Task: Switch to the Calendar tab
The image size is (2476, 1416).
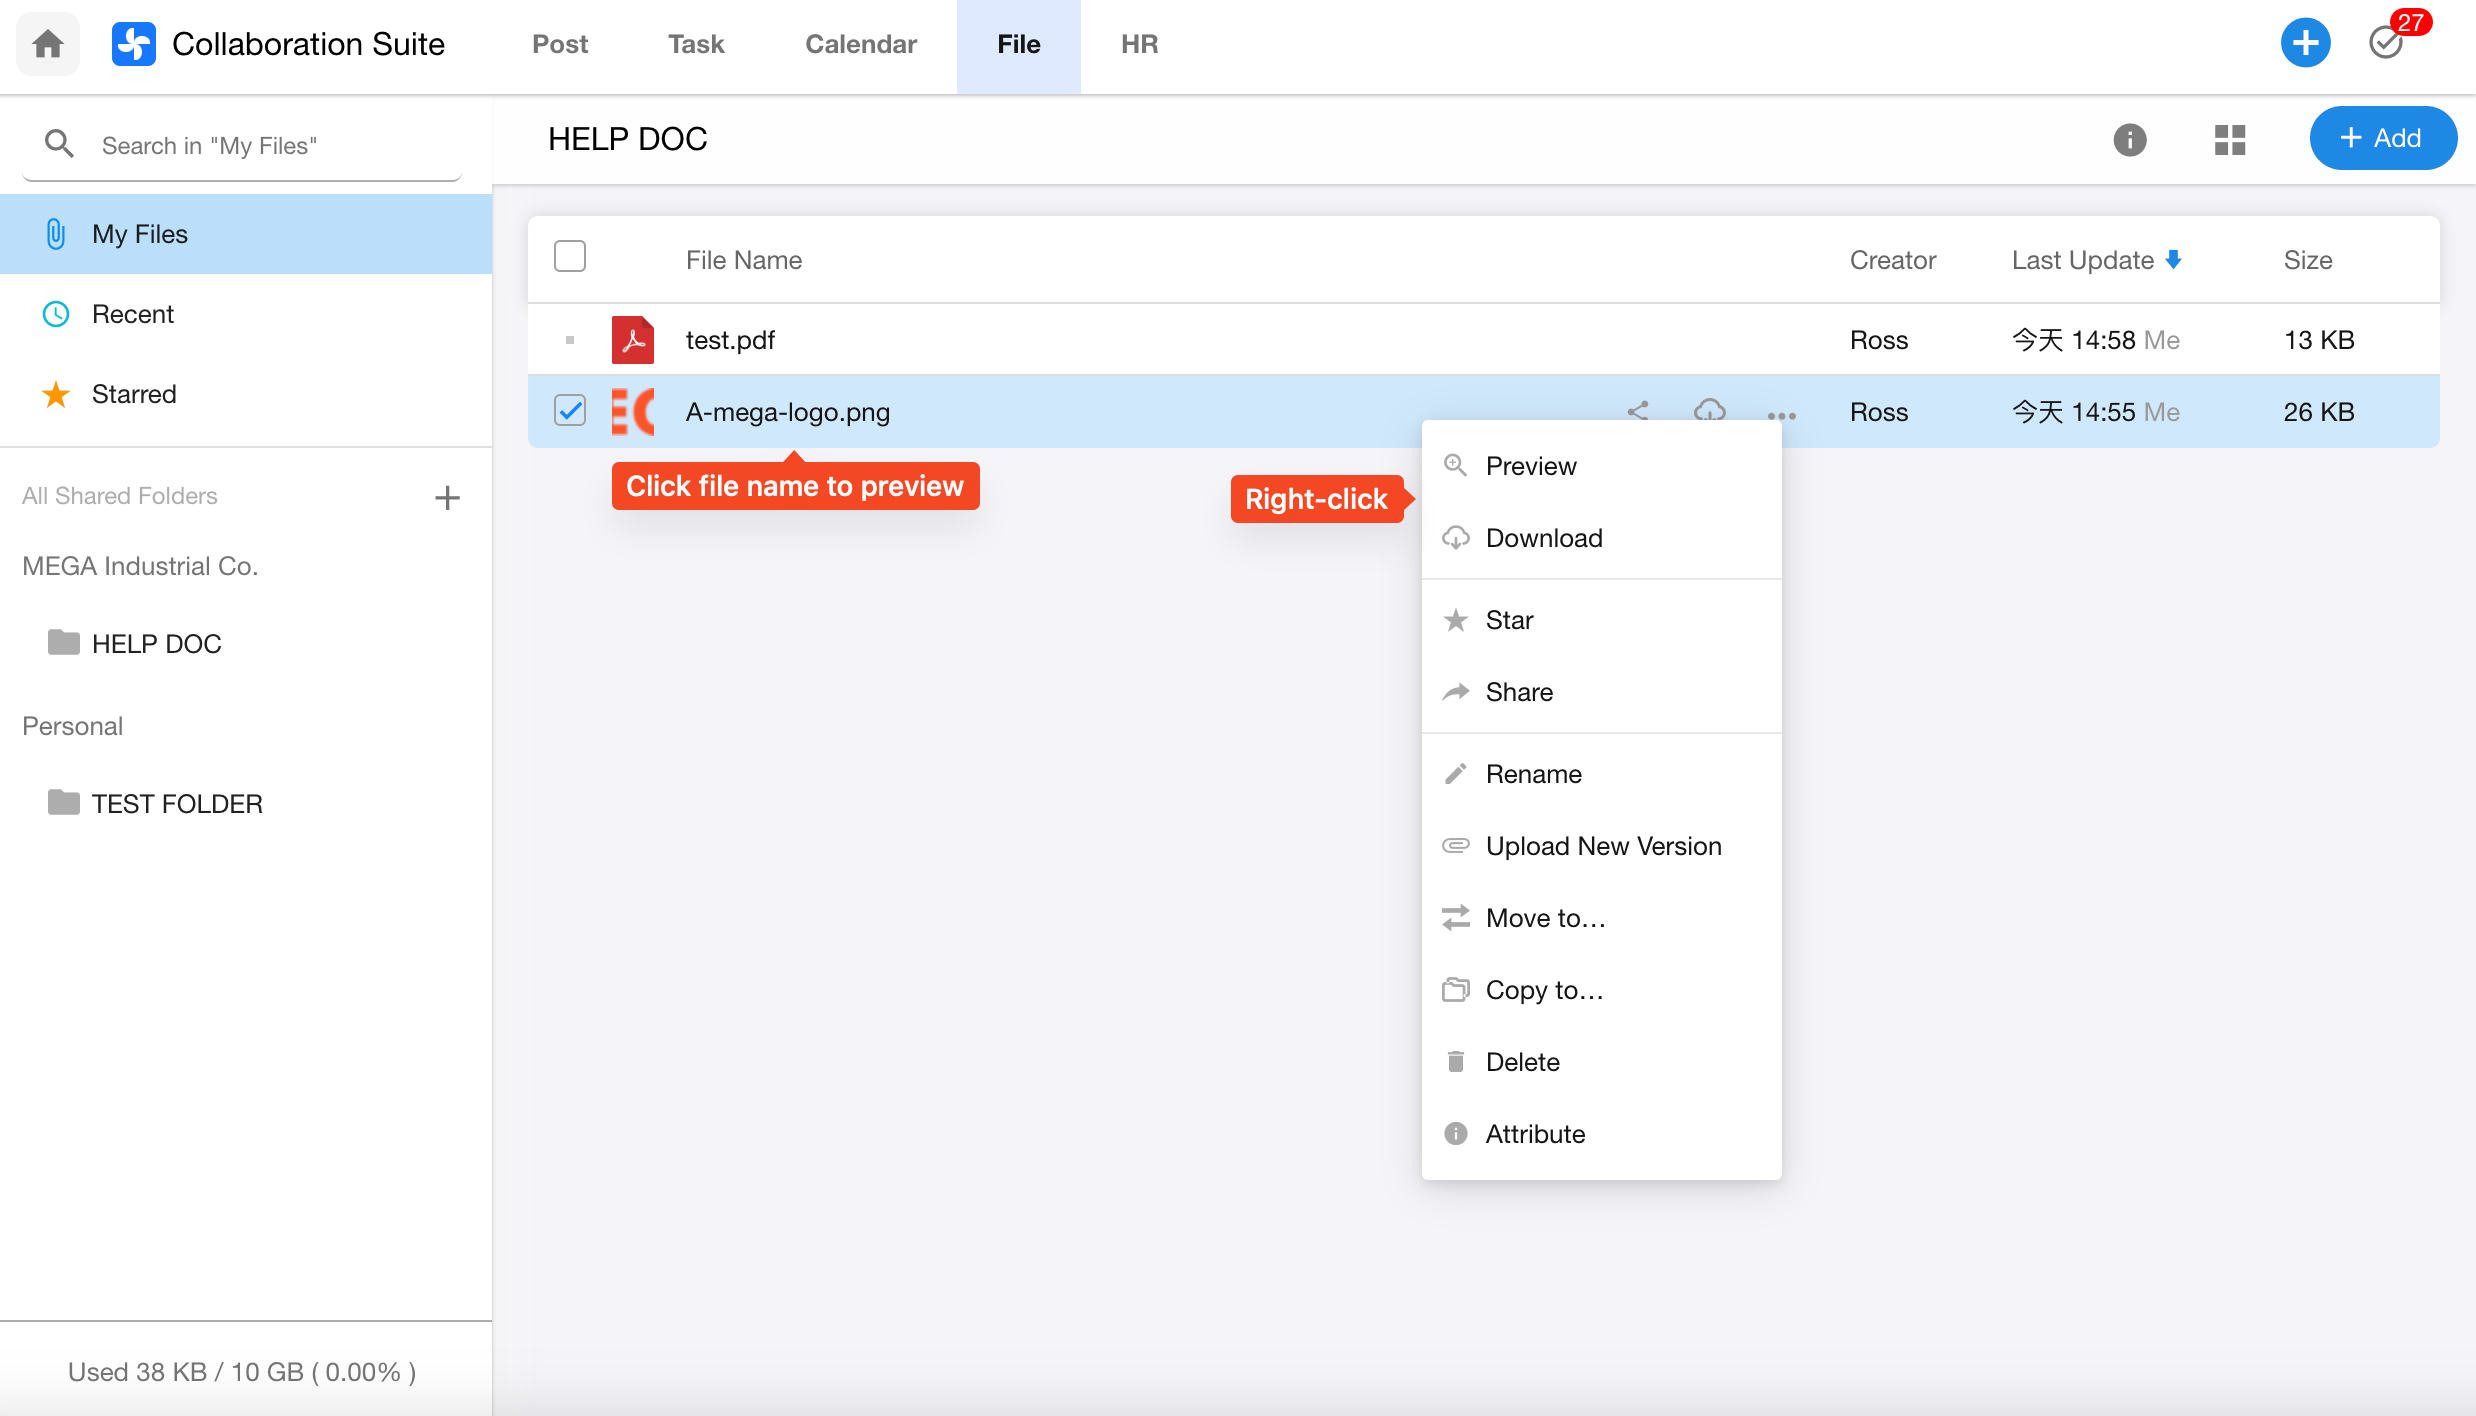Action: coord(860,44)
